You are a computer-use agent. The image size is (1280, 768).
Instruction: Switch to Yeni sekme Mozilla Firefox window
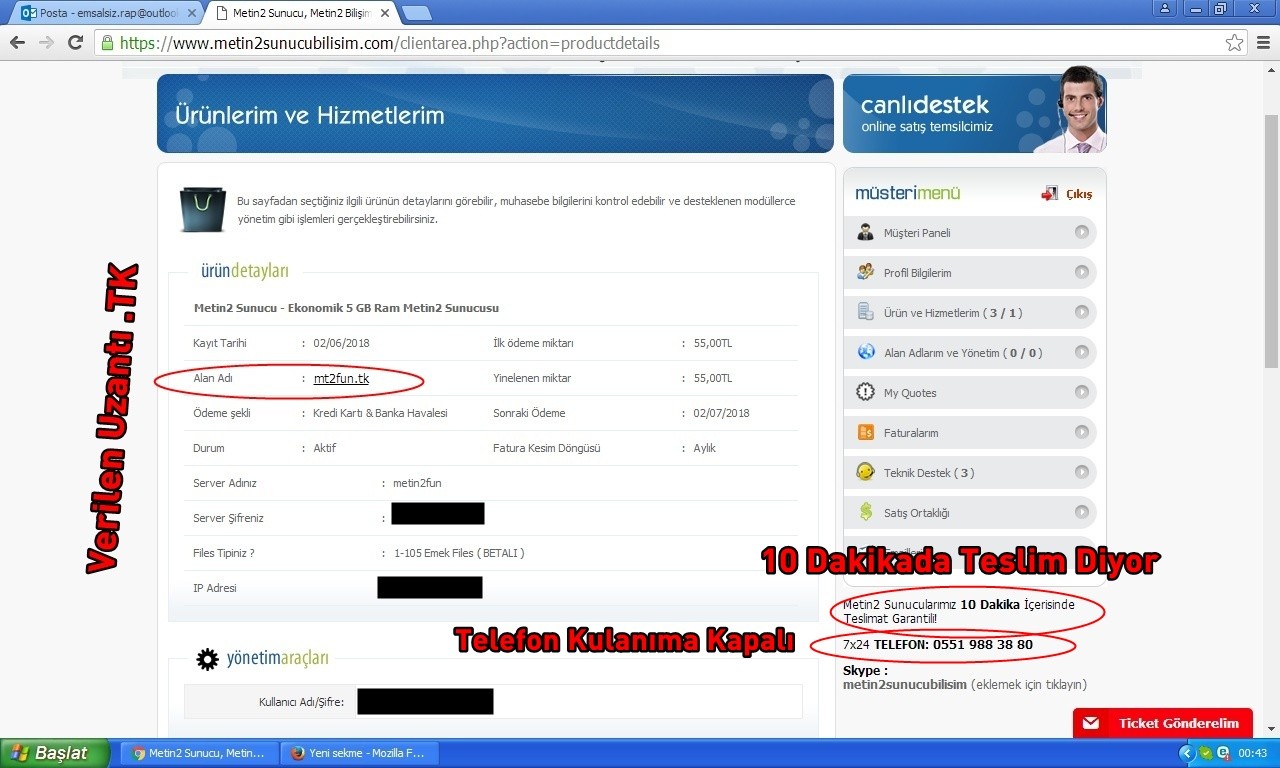tap(359, 753)
